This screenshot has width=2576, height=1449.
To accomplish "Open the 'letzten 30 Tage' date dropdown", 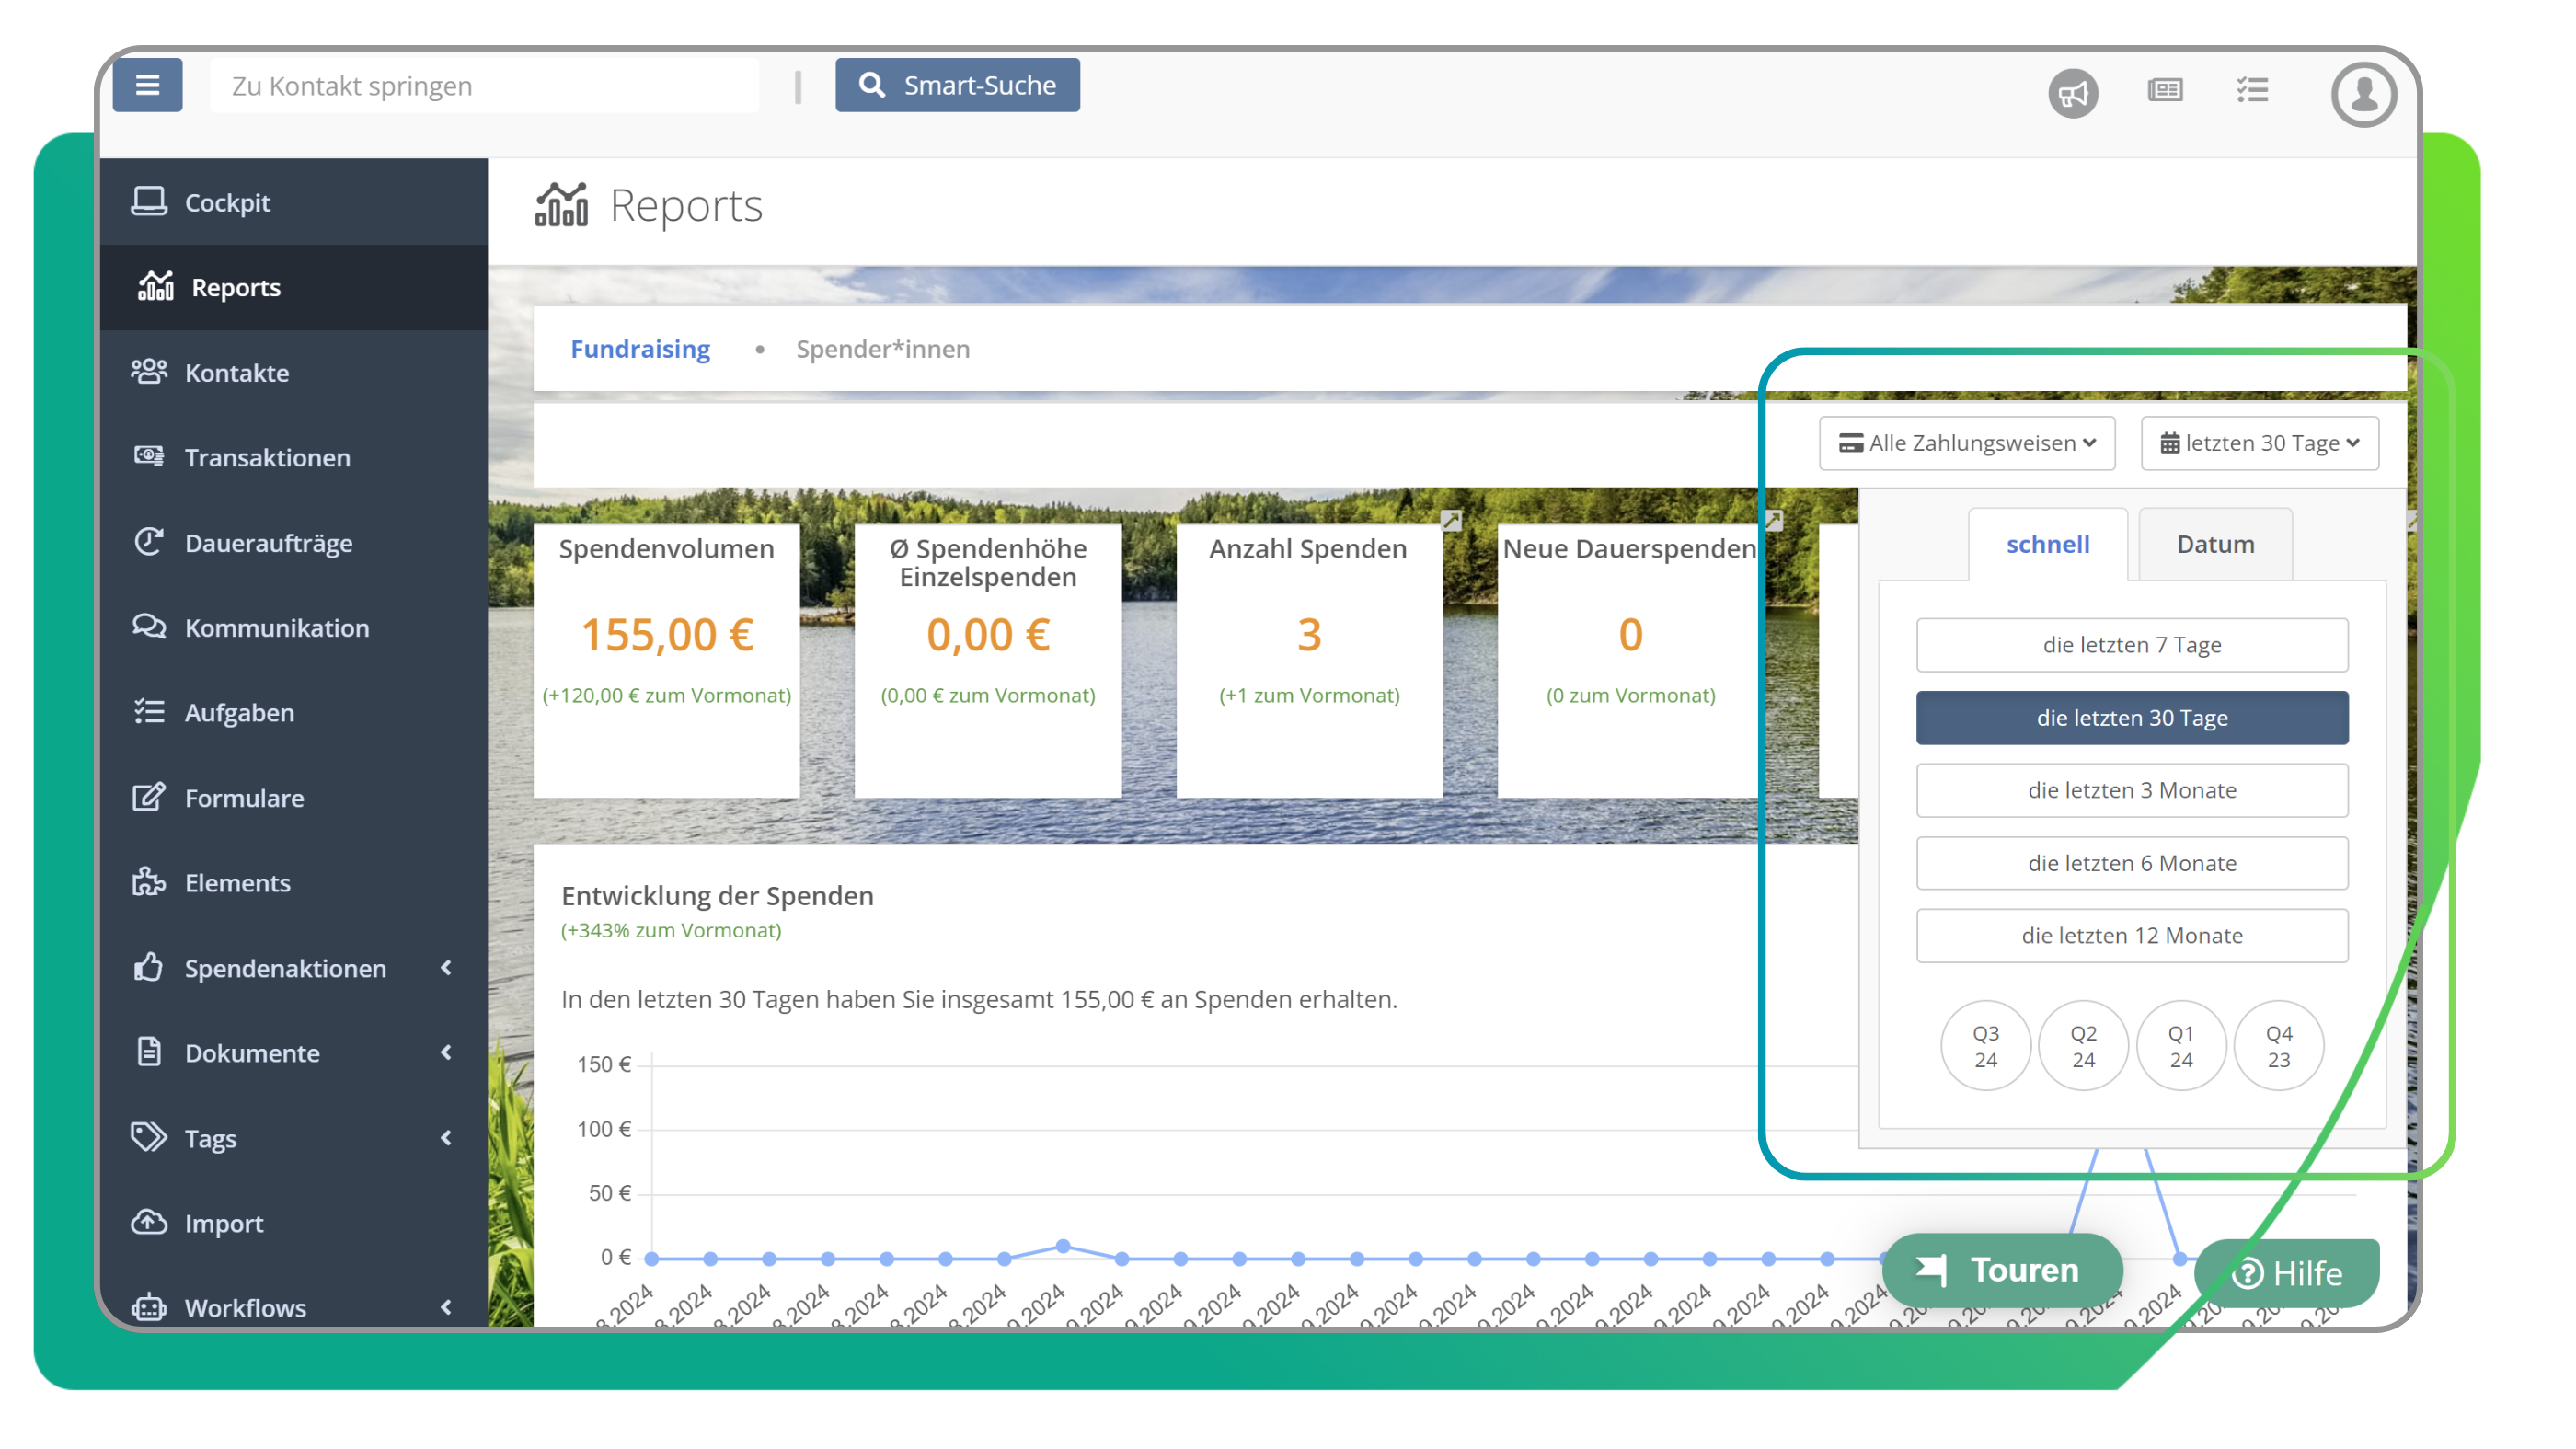I will coord(2259,443).
